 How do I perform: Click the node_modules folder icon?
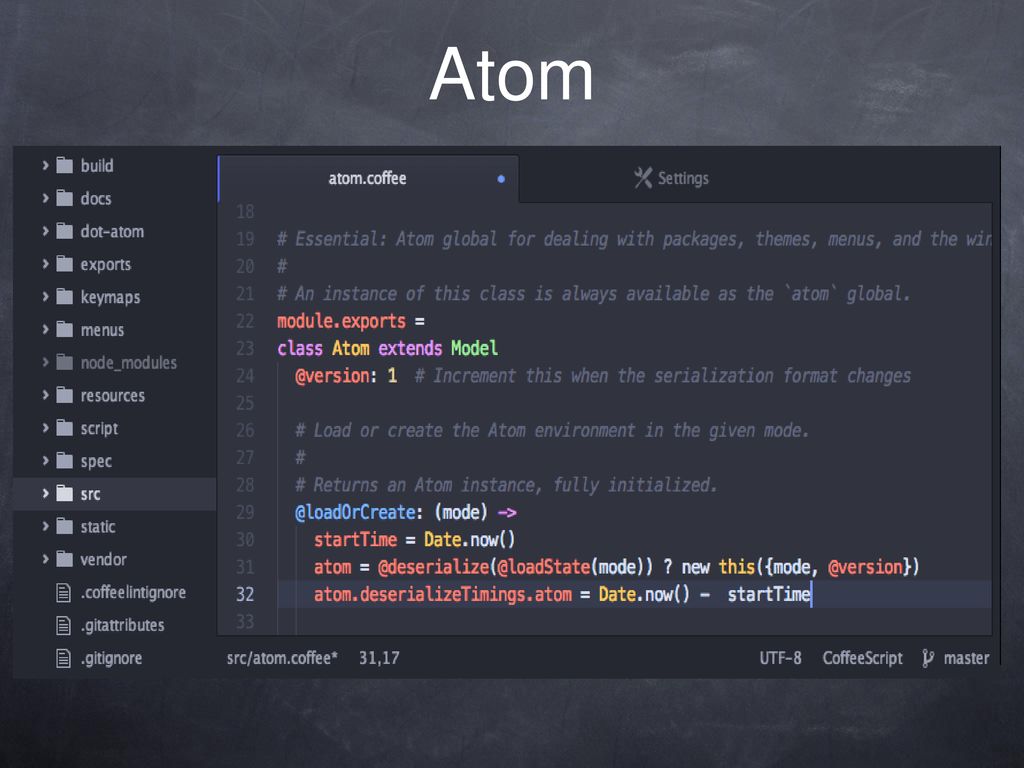[x=65, y=362]
